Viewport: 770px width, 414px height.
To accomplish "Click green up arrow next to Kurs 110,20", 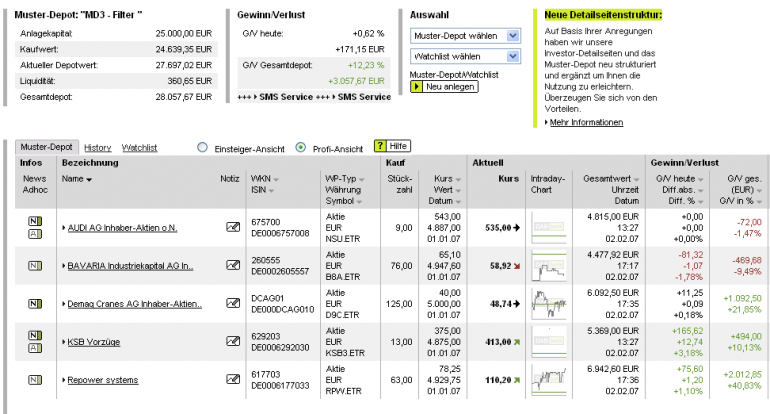I will pyautogui.click(x=517, y=380).
